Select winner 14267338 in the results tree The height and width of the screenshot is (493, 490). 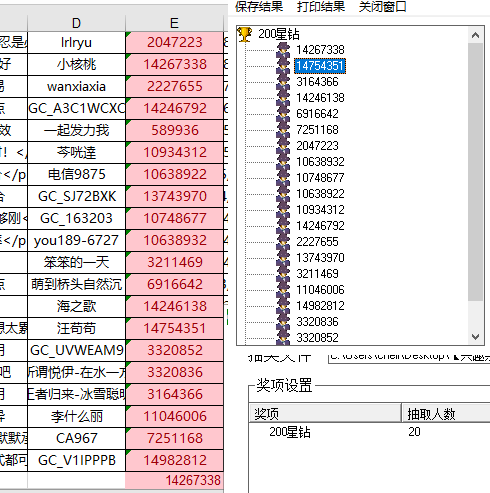pyautogui.click(x=320, y=50)
